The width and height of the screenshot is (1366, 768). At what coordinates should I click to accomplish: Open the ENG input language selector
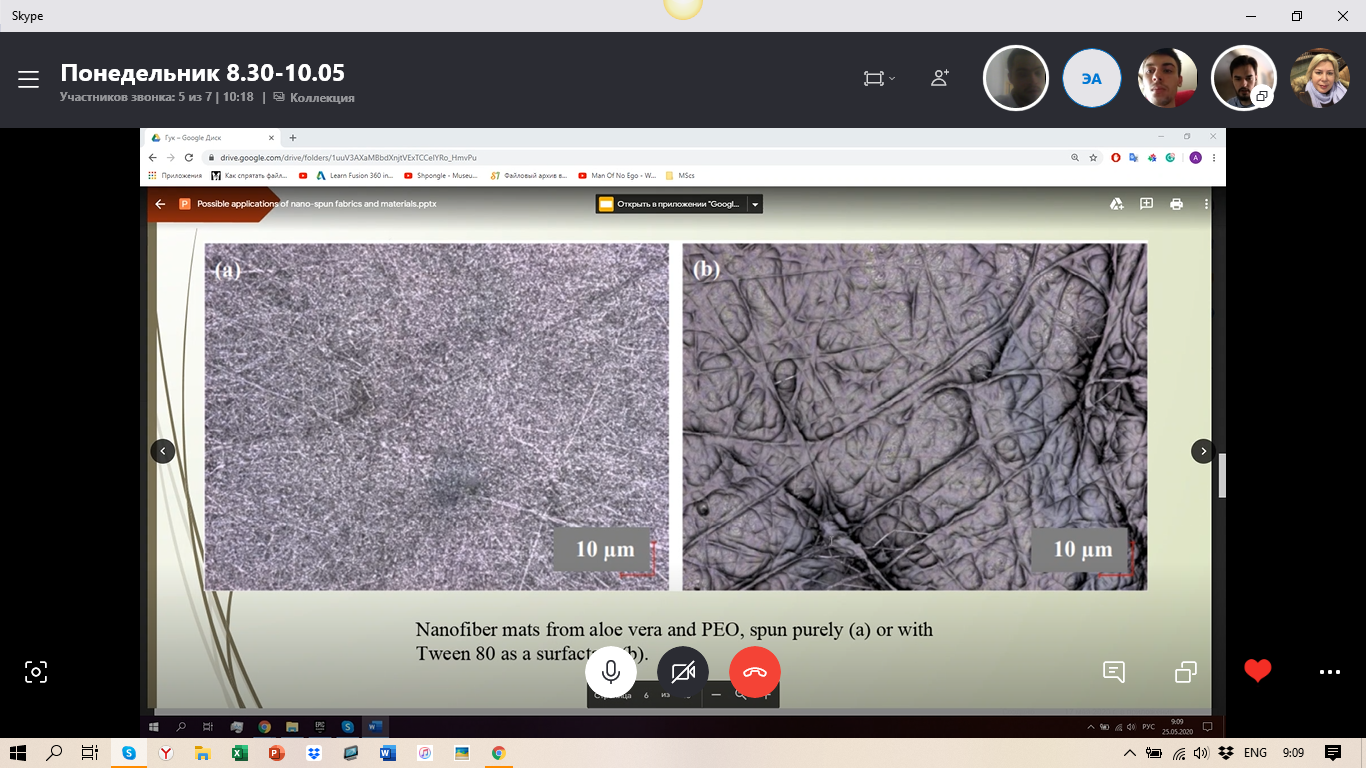[1255, 753]
